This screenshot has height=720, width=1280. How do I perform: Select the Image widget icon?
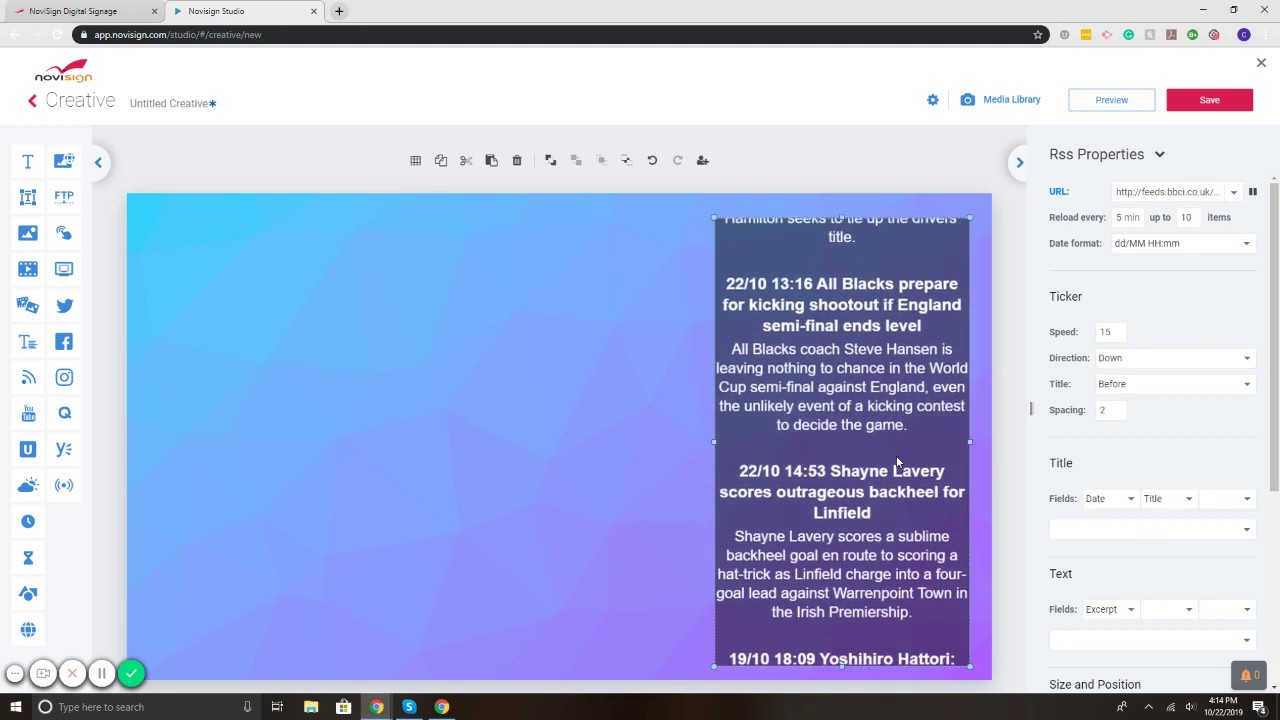pyautogui.click(x=28, y=233)
